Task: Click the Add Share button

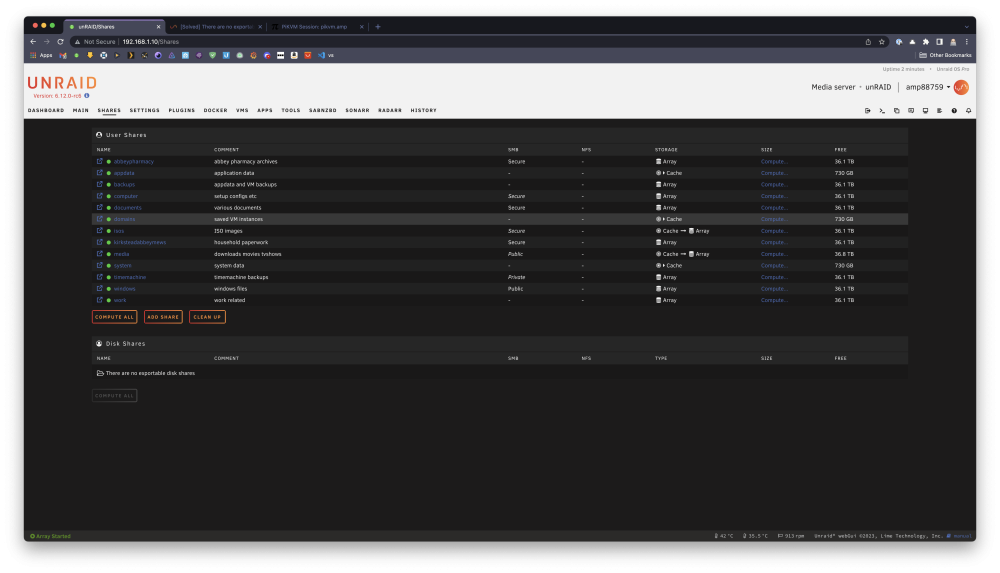Action: [163, 317]
